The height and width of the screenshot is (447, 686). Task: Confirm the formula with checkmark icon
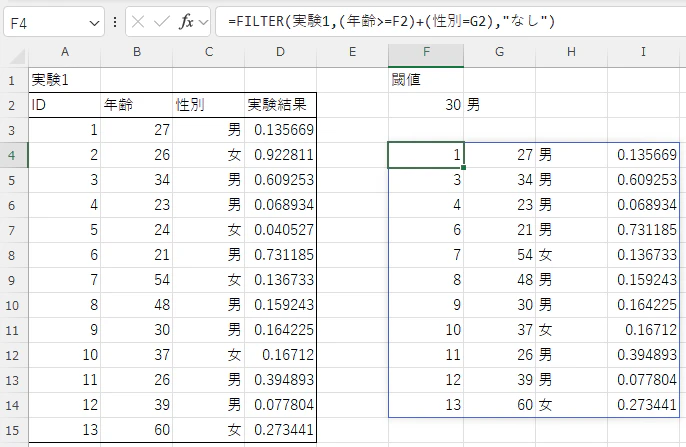[162, 22]
